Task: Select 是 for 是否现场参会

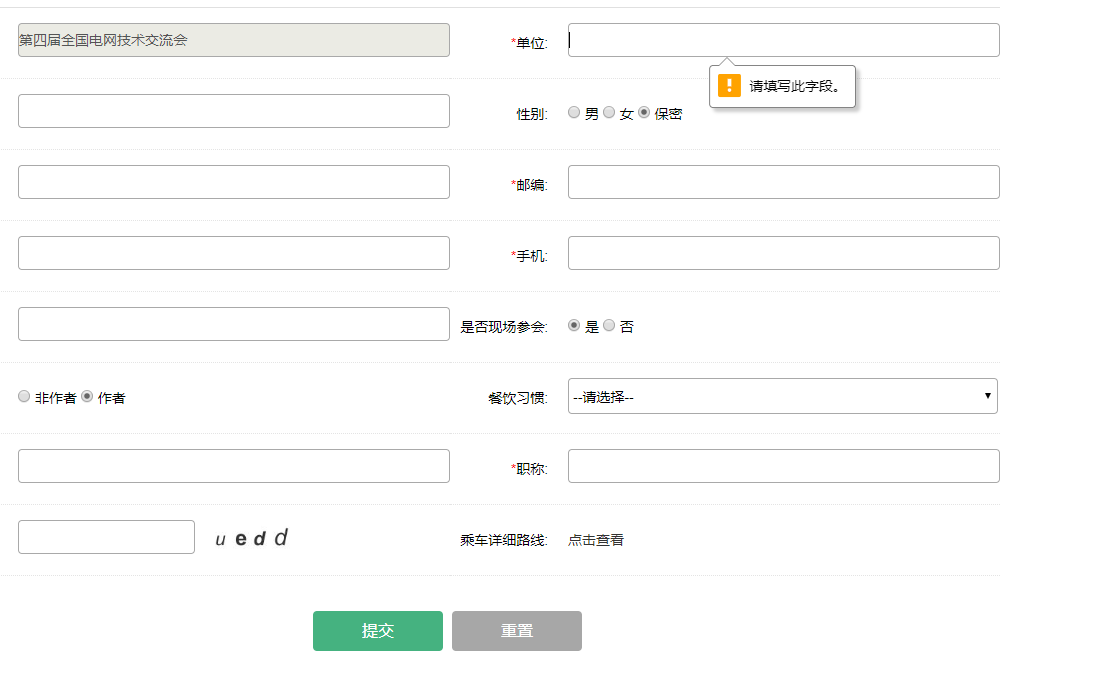Action: pos(574,325)
